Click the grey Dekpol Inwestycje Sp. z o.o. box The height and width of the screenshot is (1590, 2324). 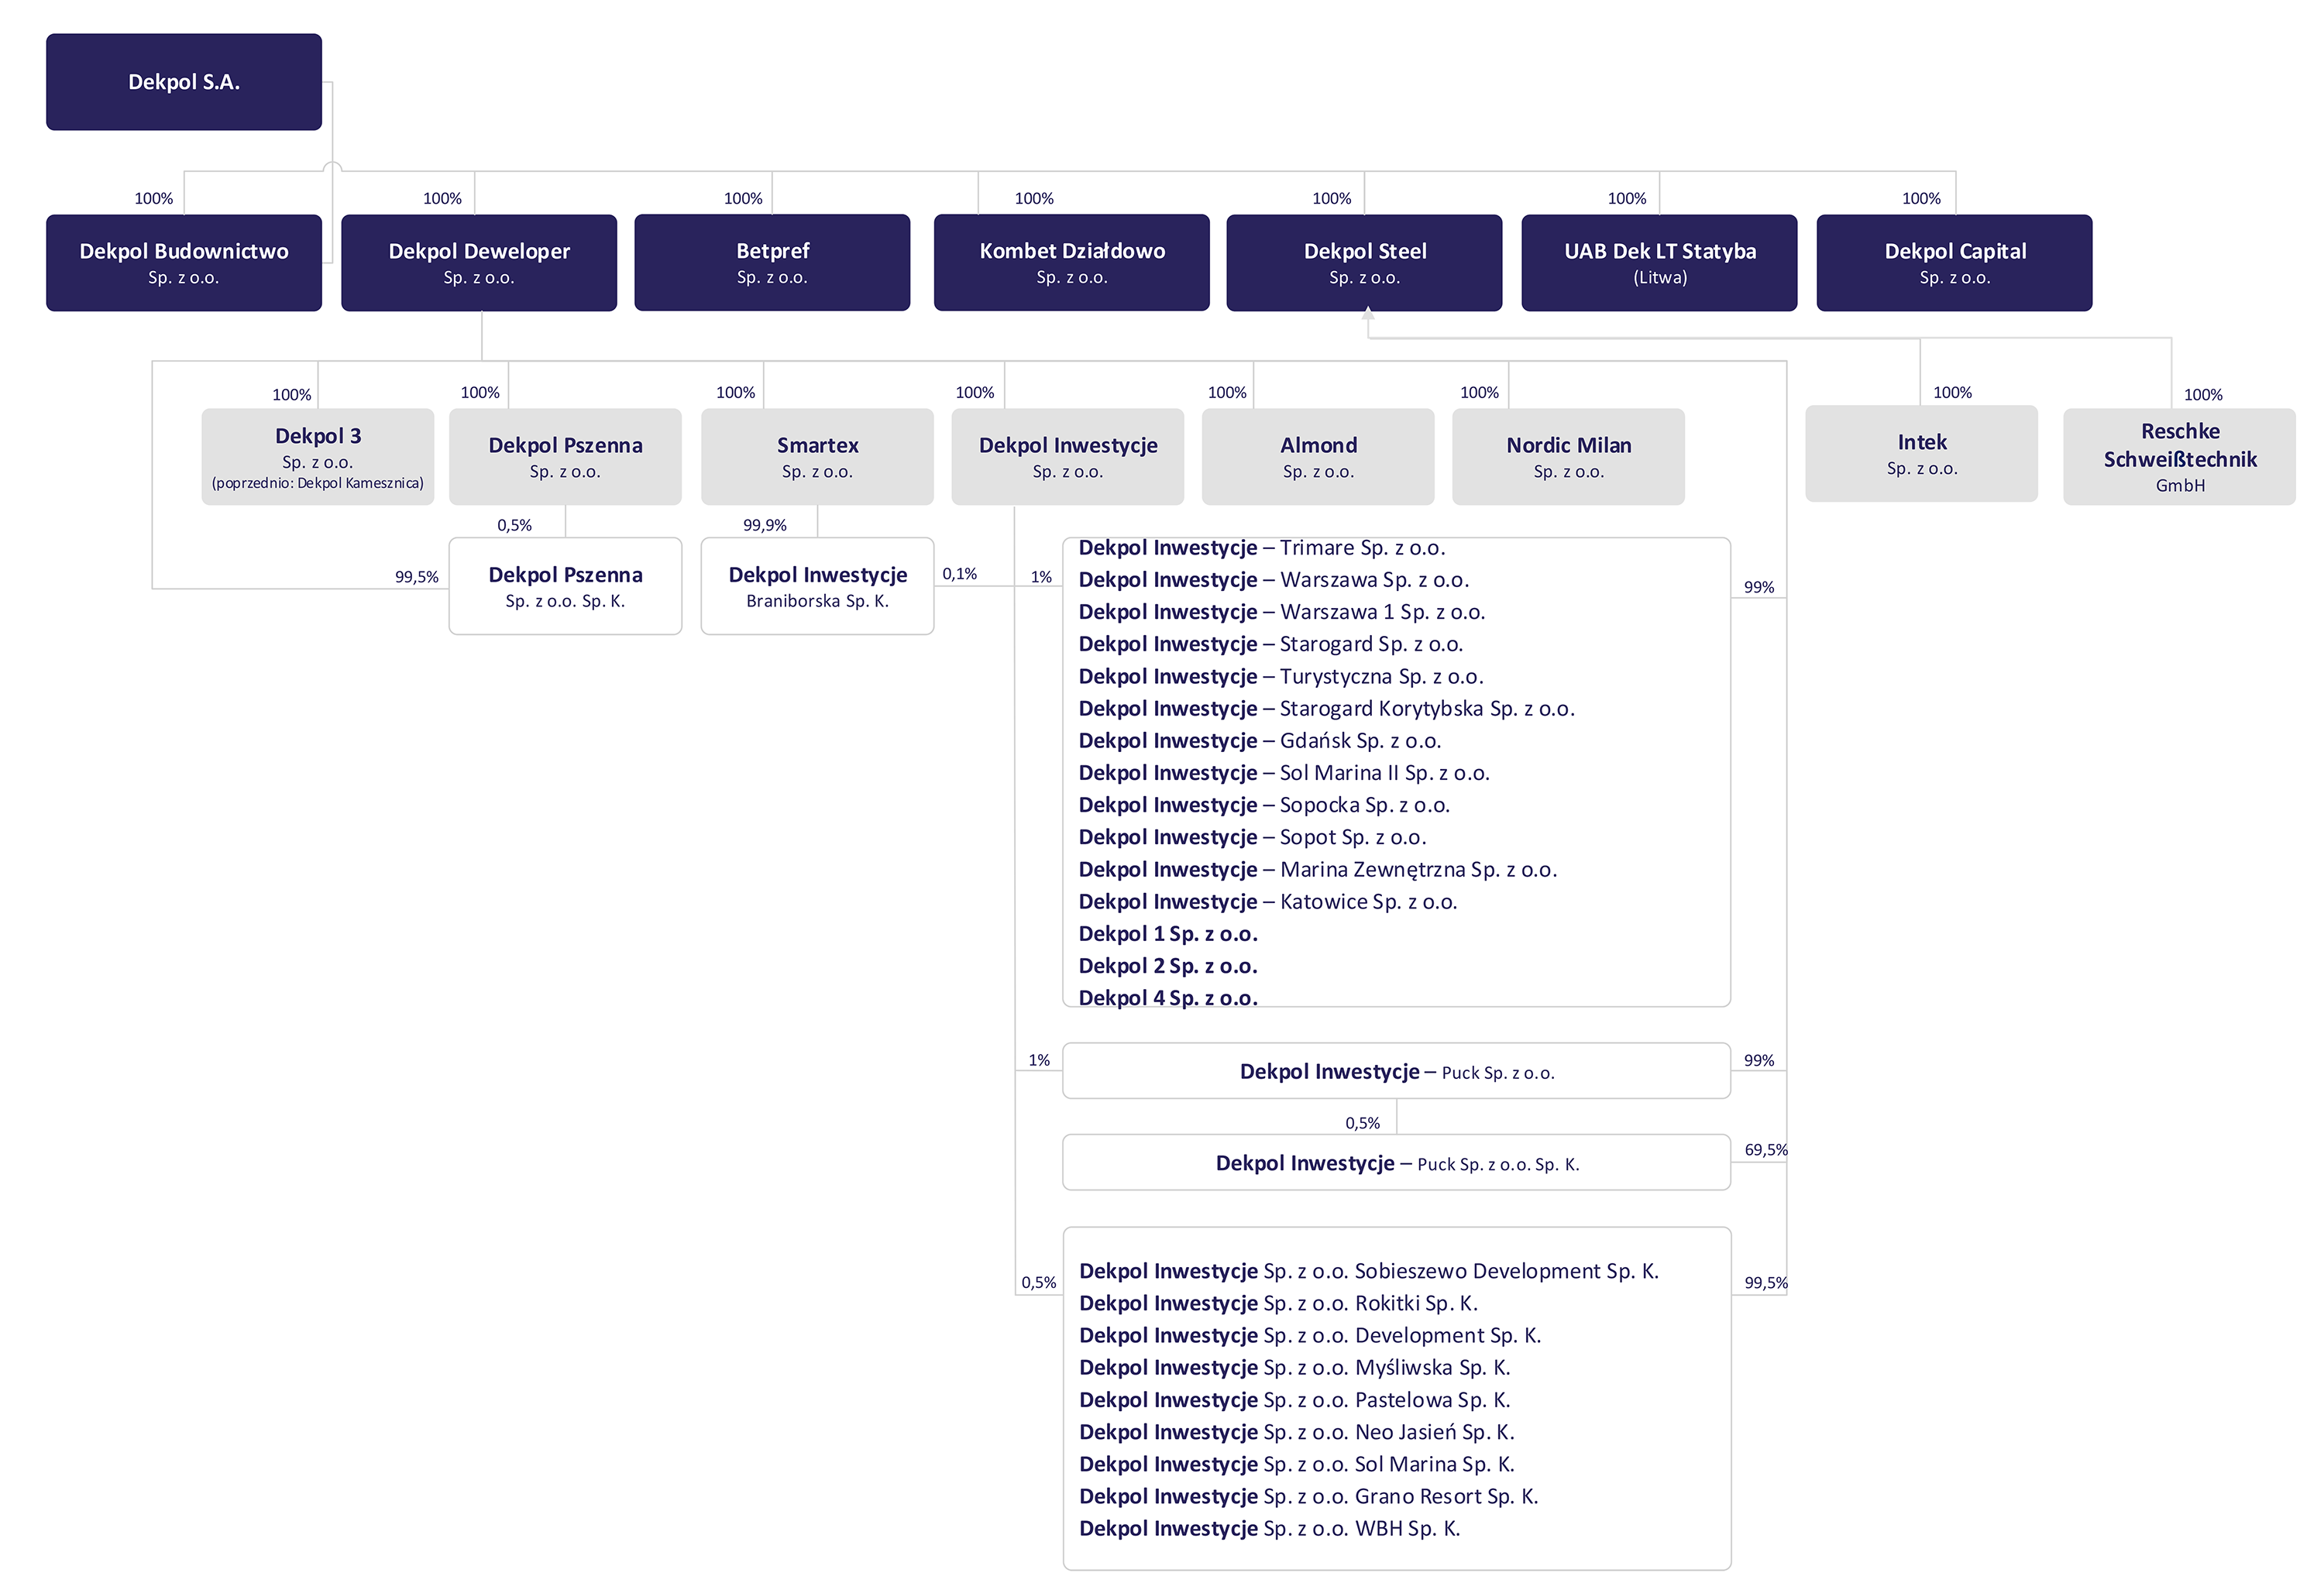point(1068,457)
